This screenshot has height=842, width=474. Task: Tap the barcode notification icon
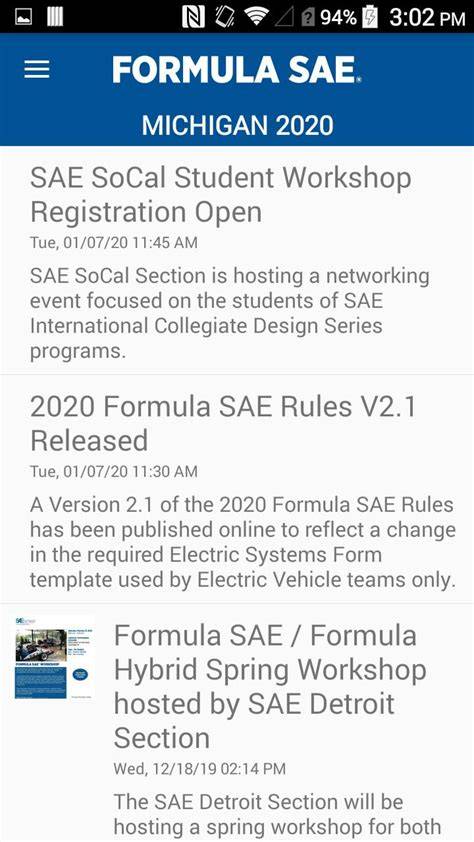pos(55,17)
